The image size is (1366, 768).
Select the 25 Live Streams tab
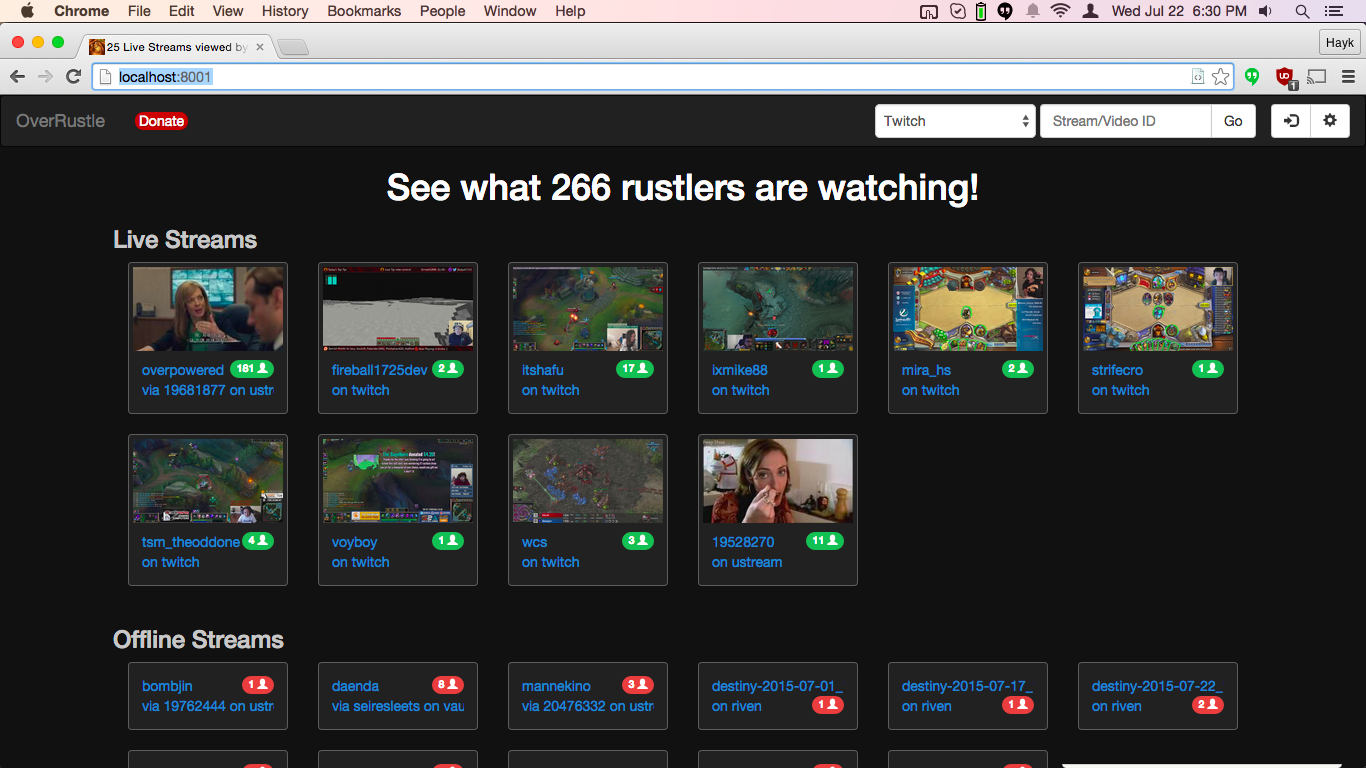tap(177, 47)
